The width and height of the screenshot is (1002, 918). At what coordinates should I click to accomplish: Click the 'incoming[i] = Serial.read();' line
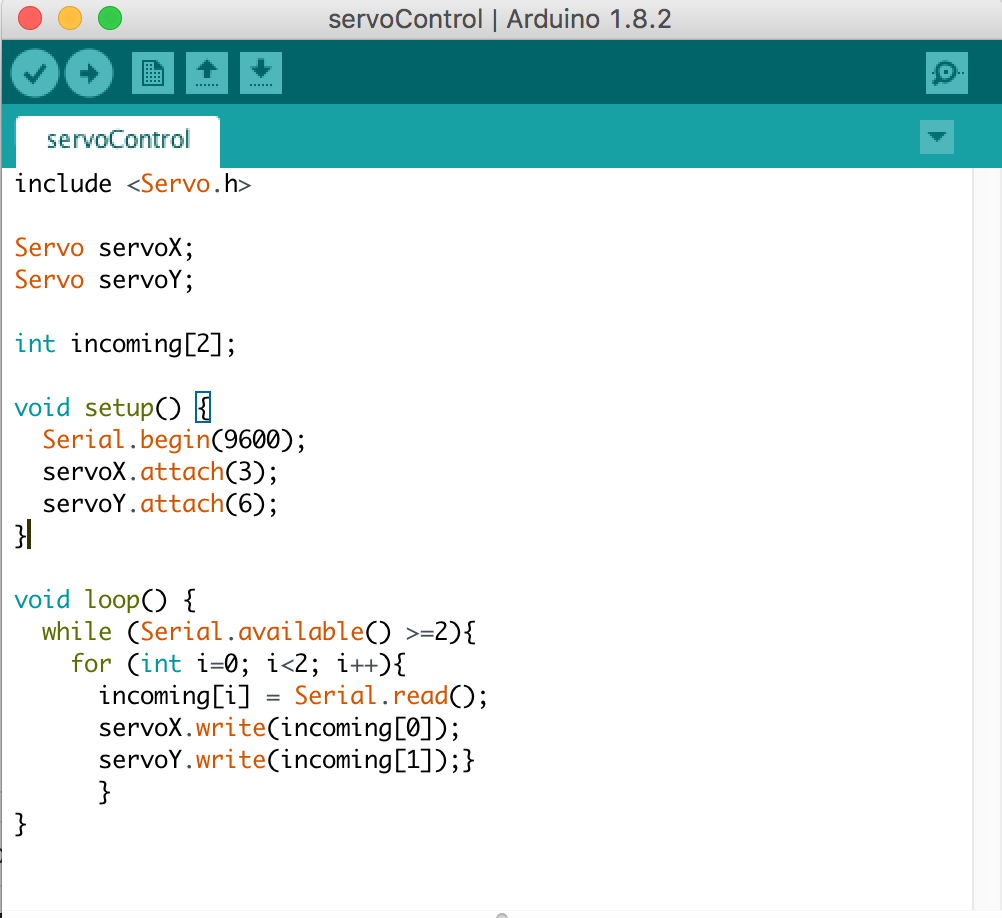coord(293,696)
